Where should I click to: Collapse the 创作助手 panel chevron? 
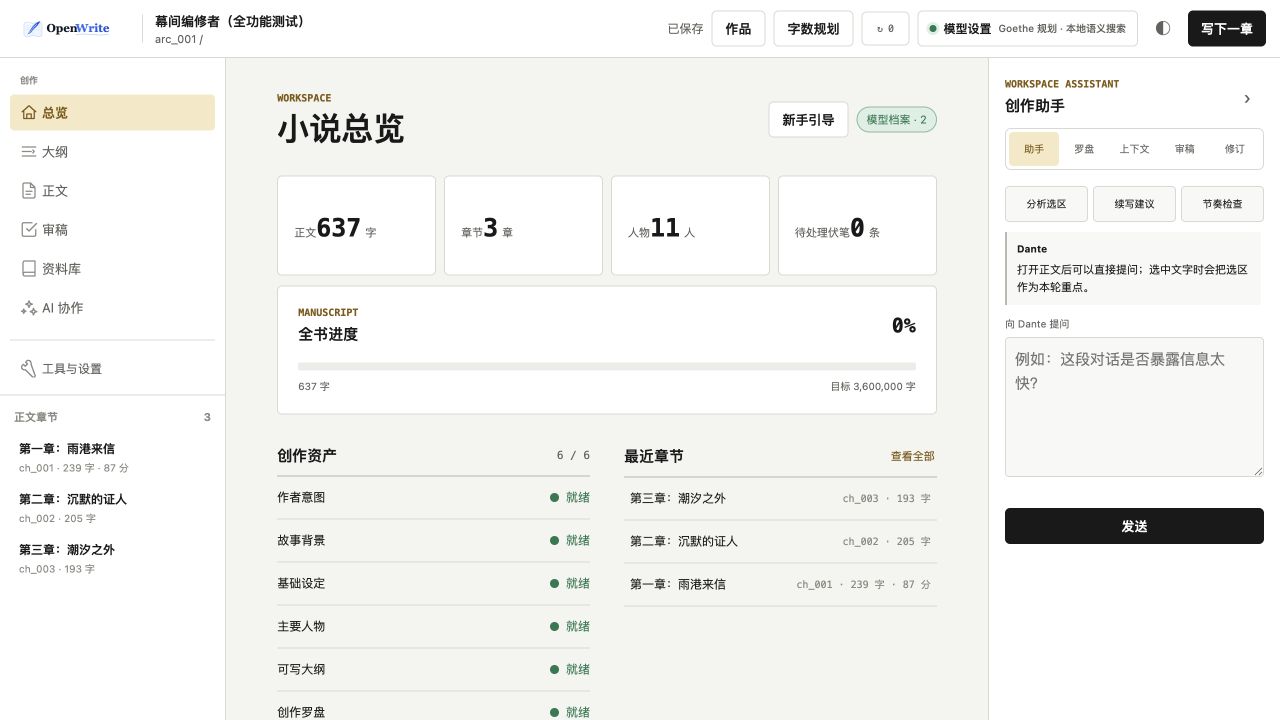1247,98
